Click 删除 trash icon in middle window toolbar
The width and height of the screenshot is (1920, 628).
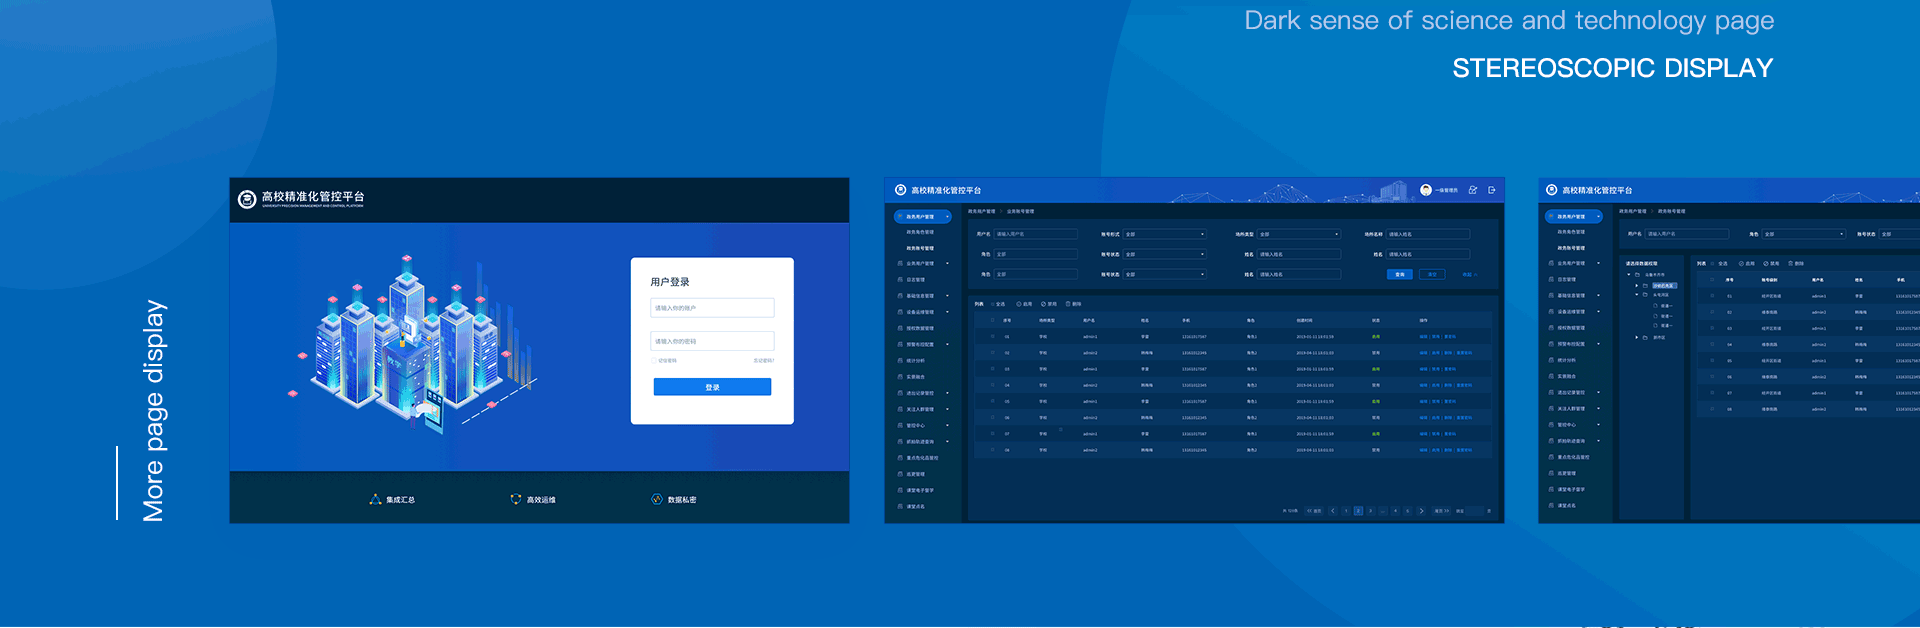[1068, 304]
